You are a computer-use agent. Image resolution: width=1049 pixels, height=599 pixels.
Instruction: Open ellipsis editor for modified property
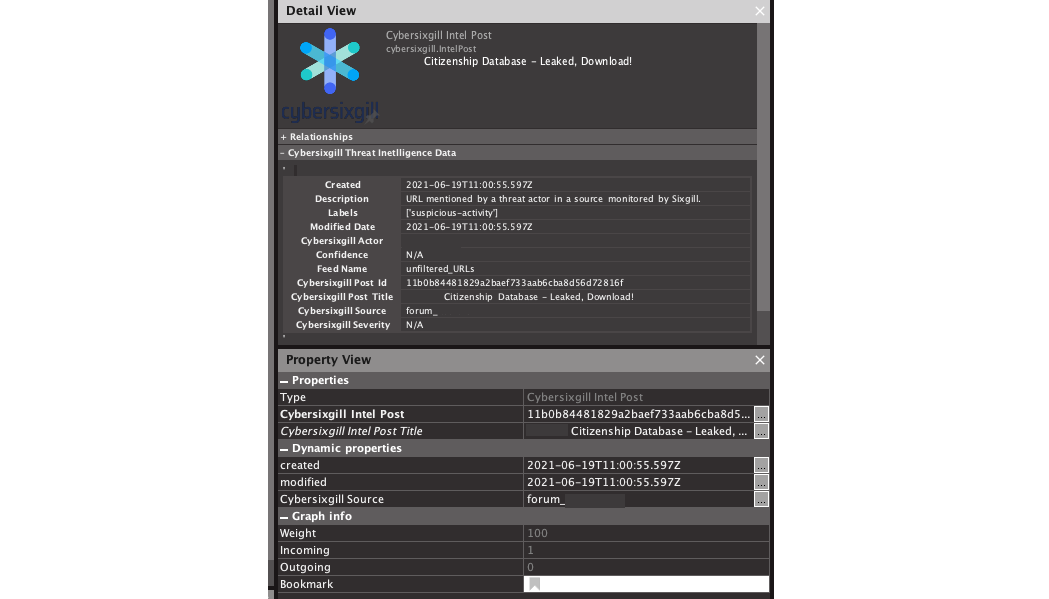click(761, 482)
